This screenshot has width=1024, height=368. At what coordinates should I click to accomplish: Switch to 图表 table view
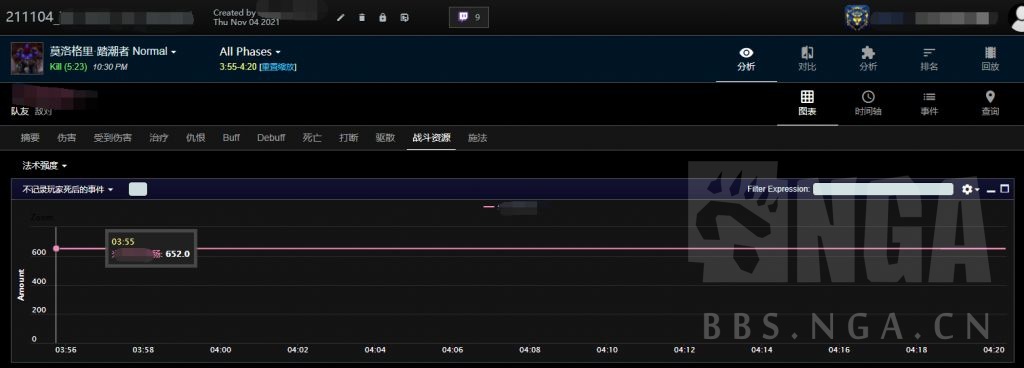tap(807, 103)
